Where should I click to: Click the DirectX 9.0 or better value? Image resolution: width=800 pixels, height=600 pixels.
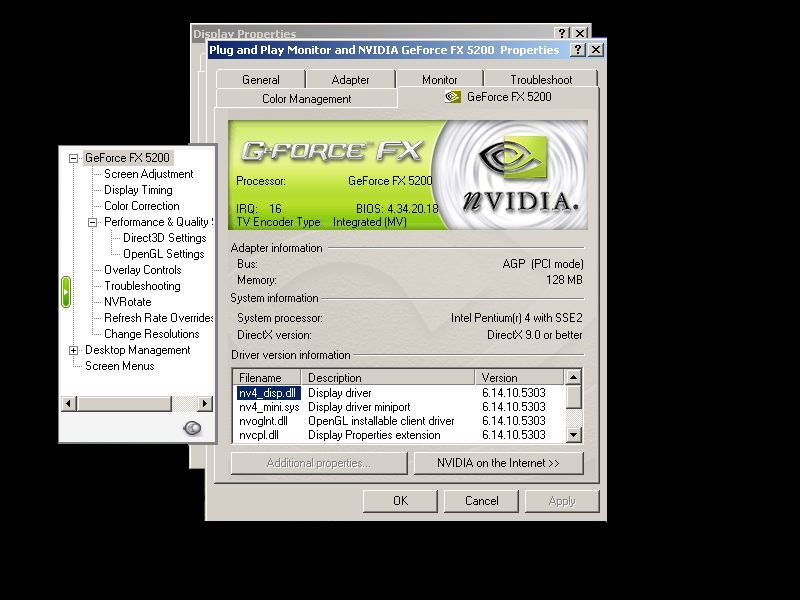tap(534, 335)
